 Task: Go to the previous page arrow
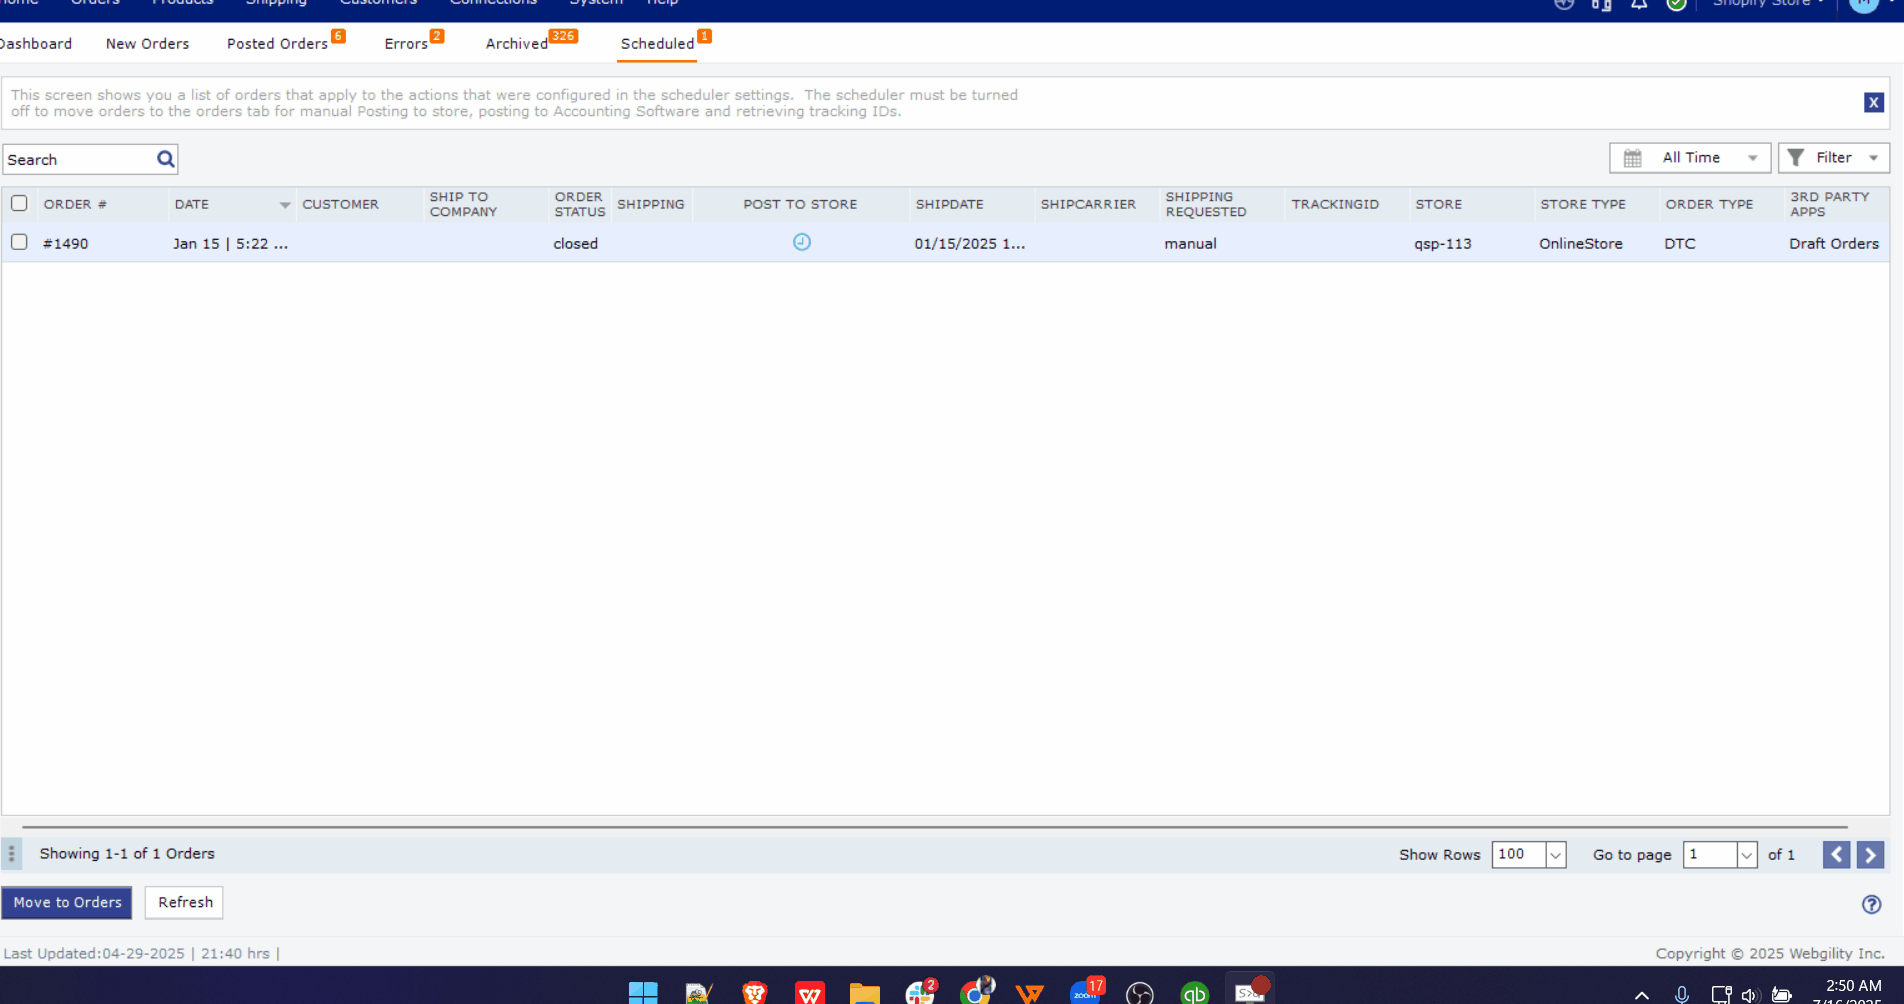click(1836, 854)
